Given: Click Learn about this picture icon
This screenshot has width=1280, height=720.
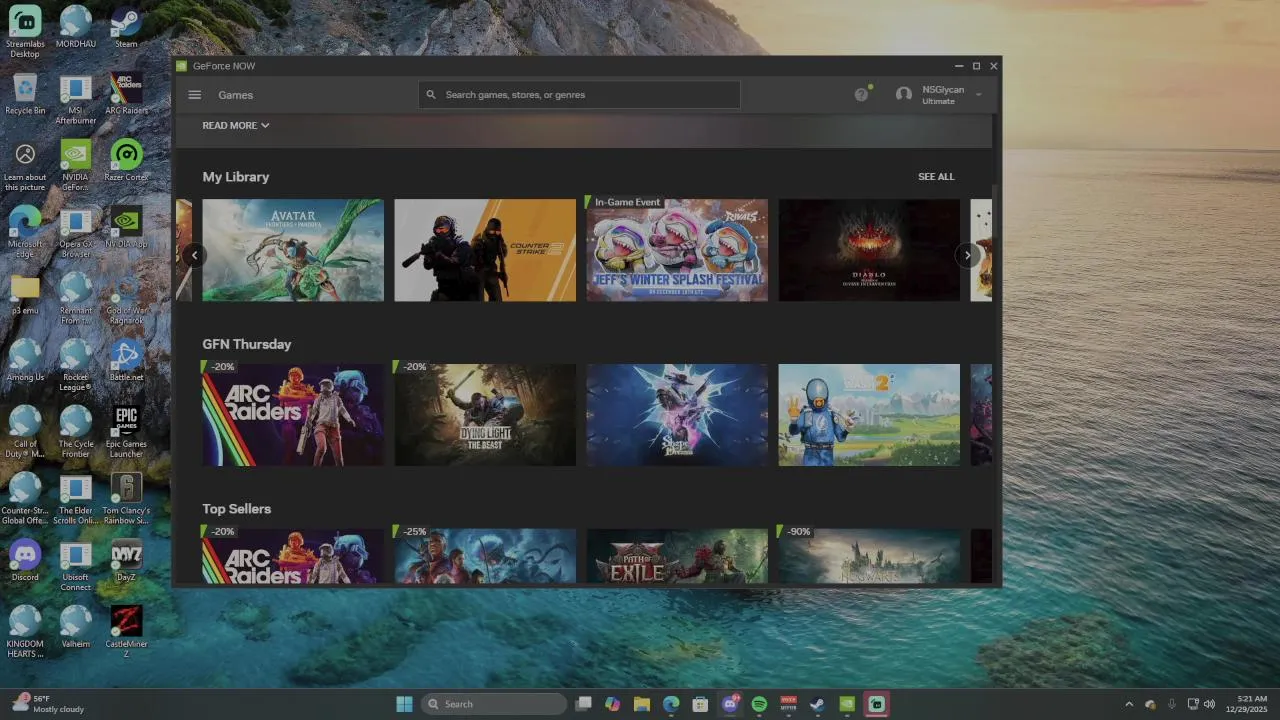Looking at the screenshot, I should (x=25, y=166).
